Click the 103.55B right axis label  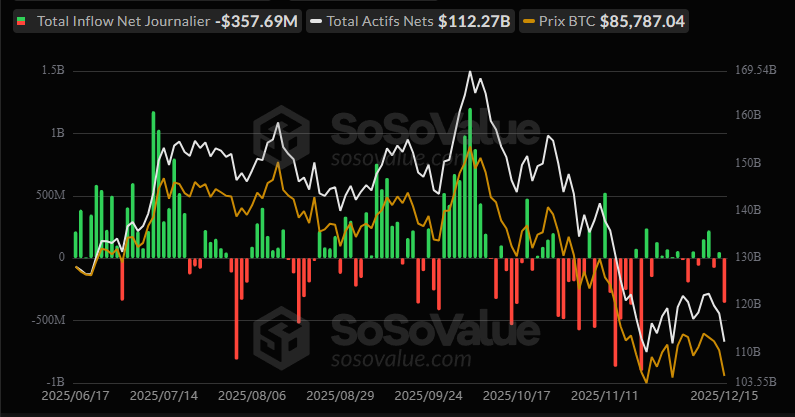point(755,382)
